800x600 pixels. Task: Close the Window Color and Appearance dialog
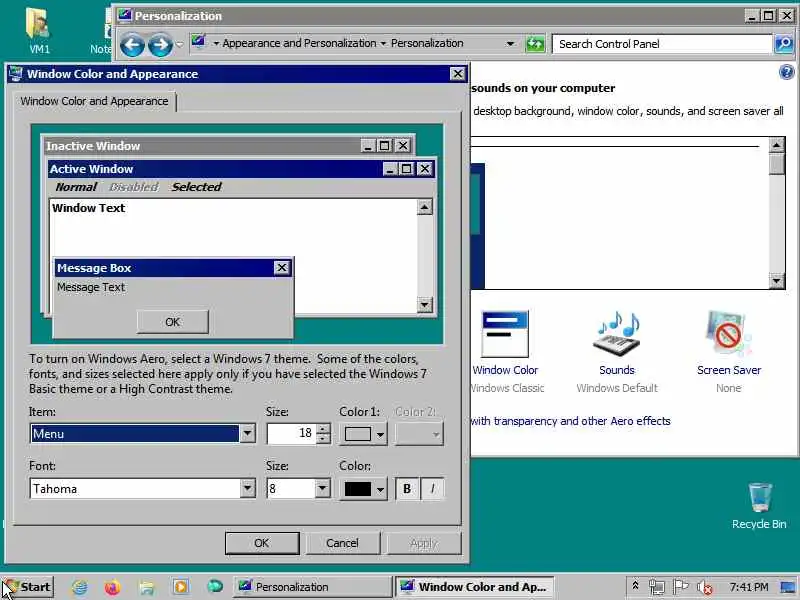pyautogui.click(x=458, y=74)
